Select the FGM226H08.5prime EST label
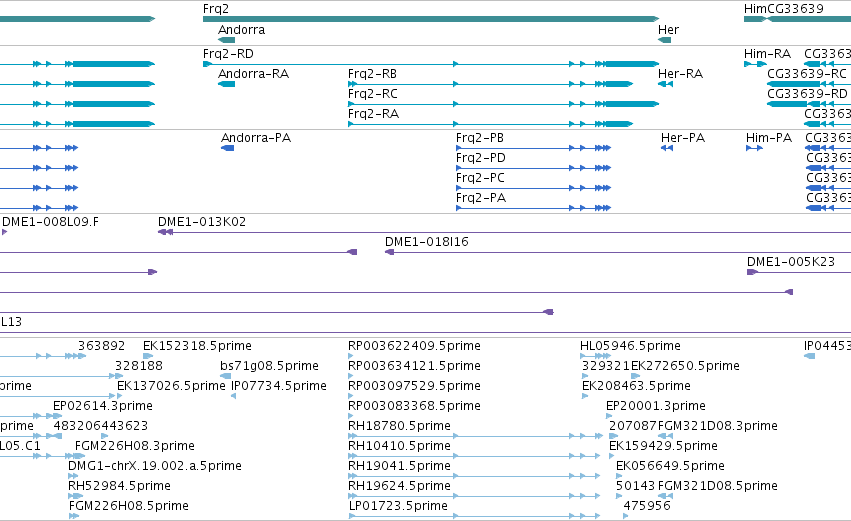 pos(129,507)
